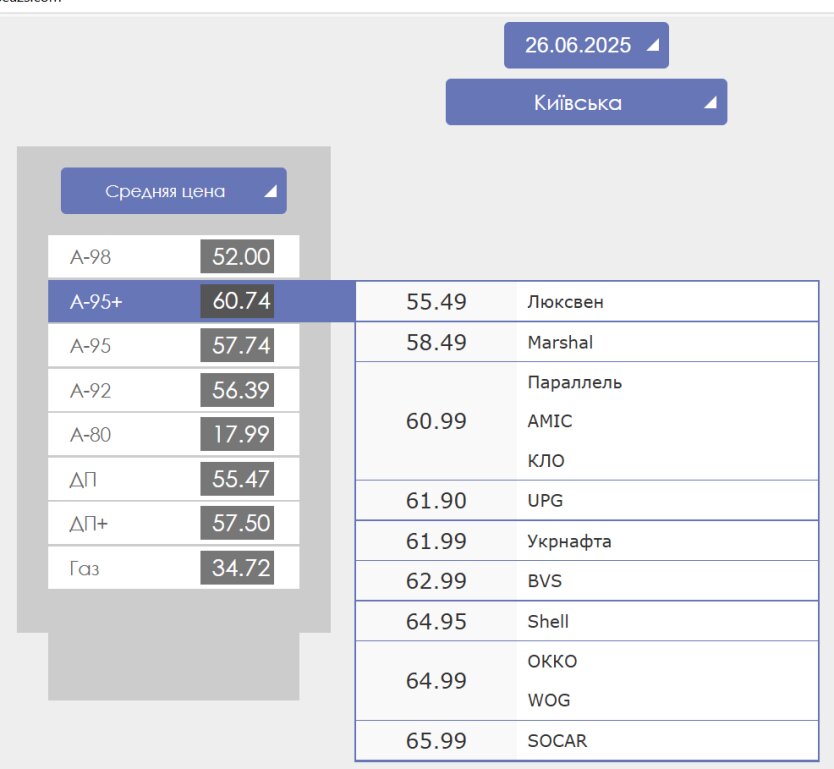
Task: Click the UPG station name
Action: tap(545, 500)
